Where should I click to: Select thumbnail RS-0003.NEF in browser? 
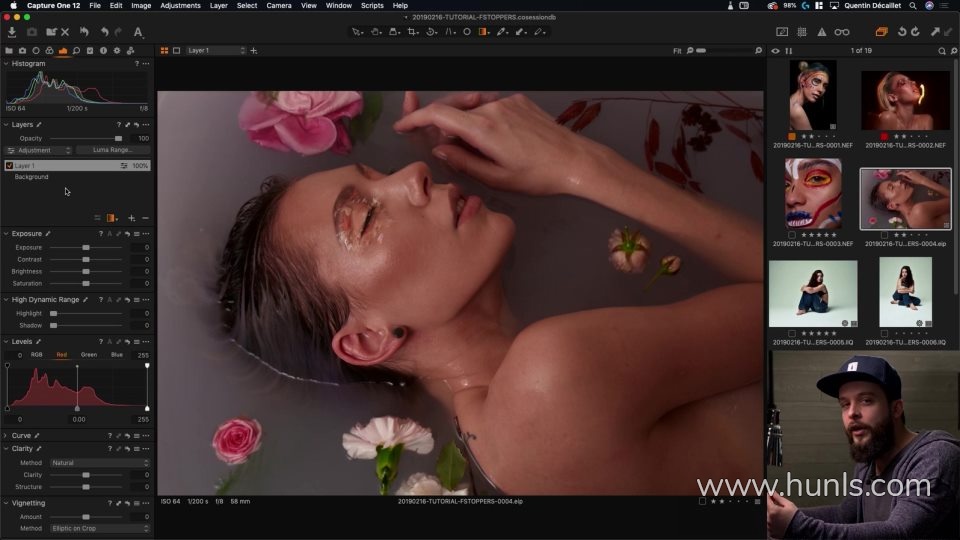[812, 194]
